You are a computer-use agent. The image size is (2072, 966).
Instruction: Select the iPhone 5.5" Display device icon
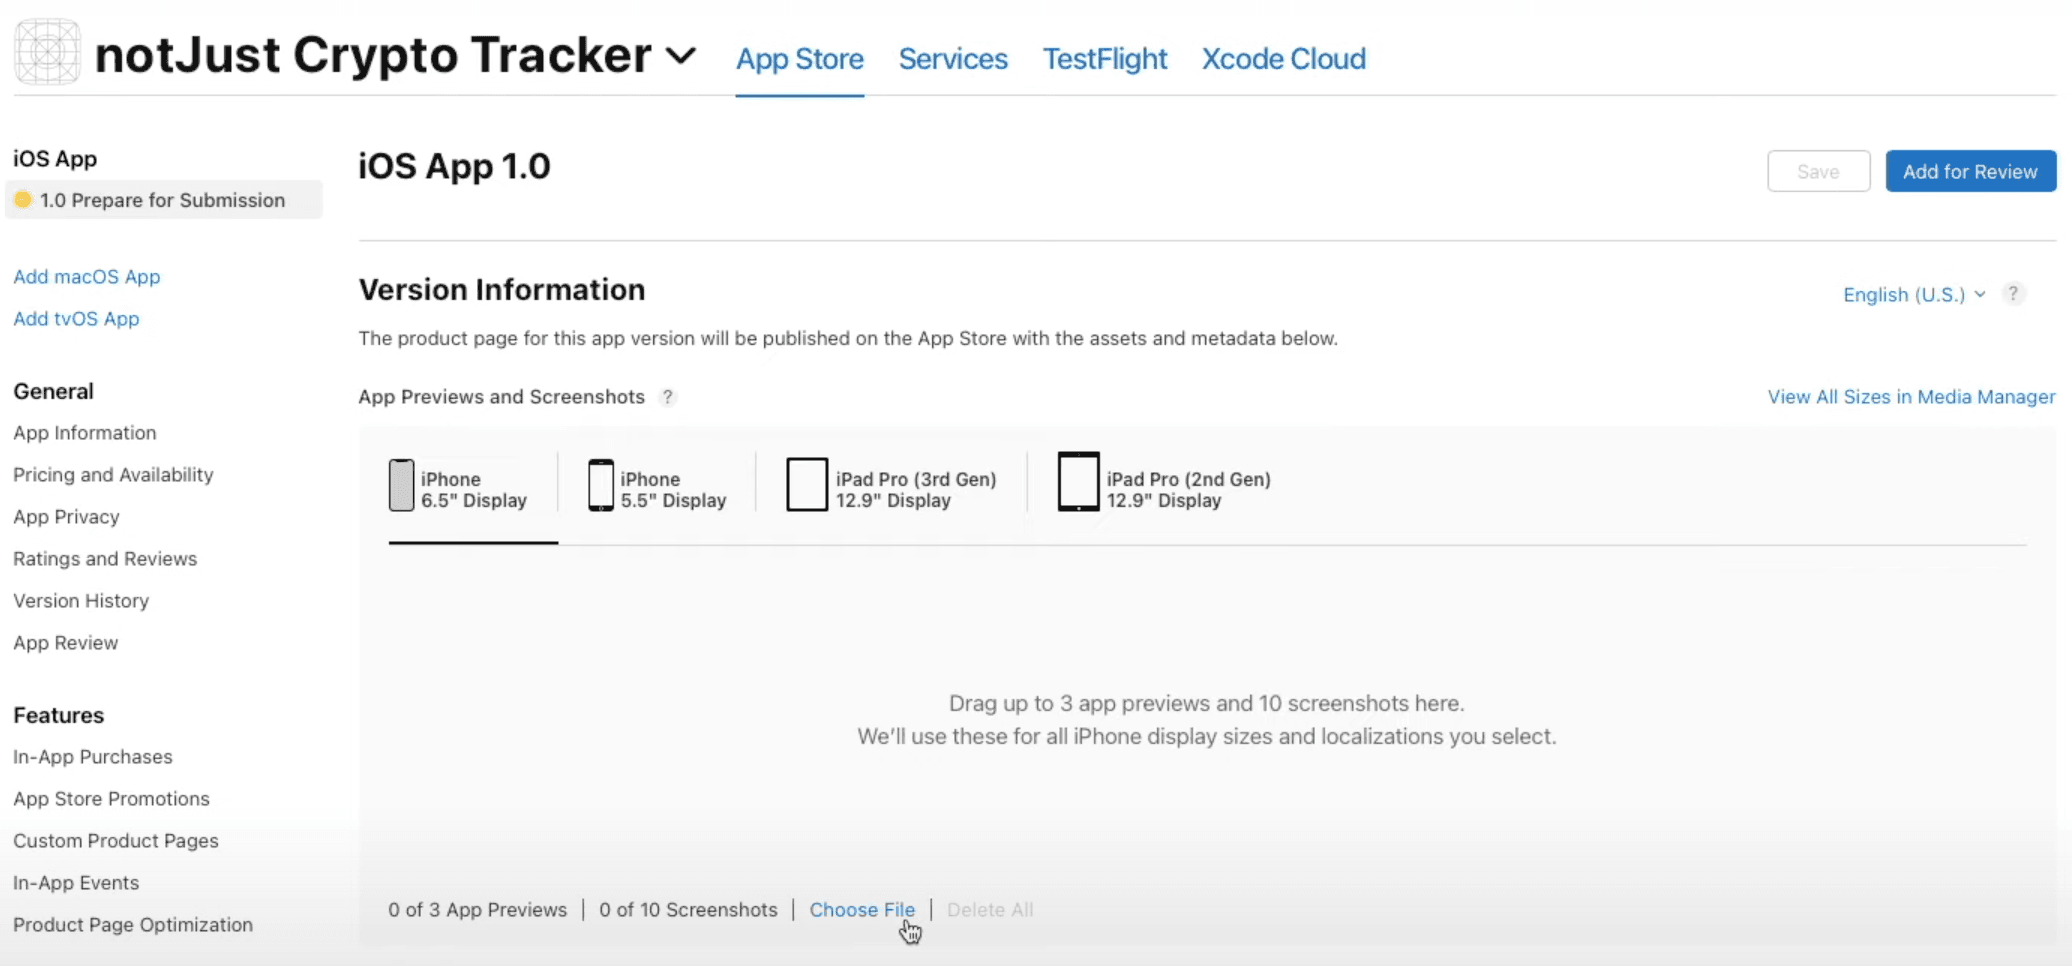click(x=601, y=484)
